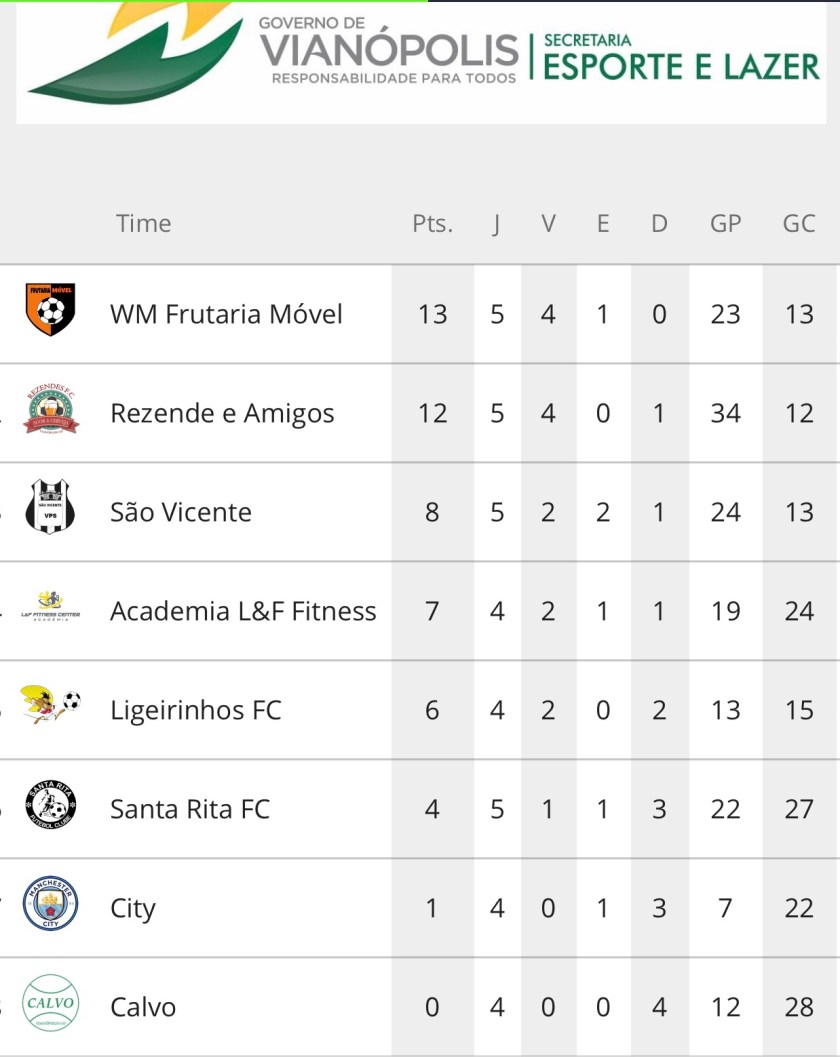This screenshot has height=1057, width=840.
Task: Click the Rezende e Amigos team crest
Action: click(51, 410)
